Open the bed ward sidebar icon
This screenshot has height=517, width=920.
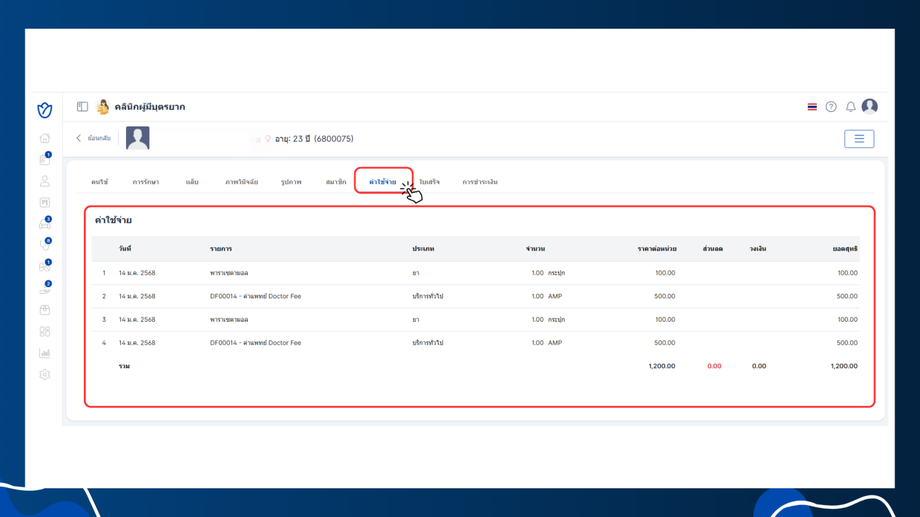click(x=45, y=224)
